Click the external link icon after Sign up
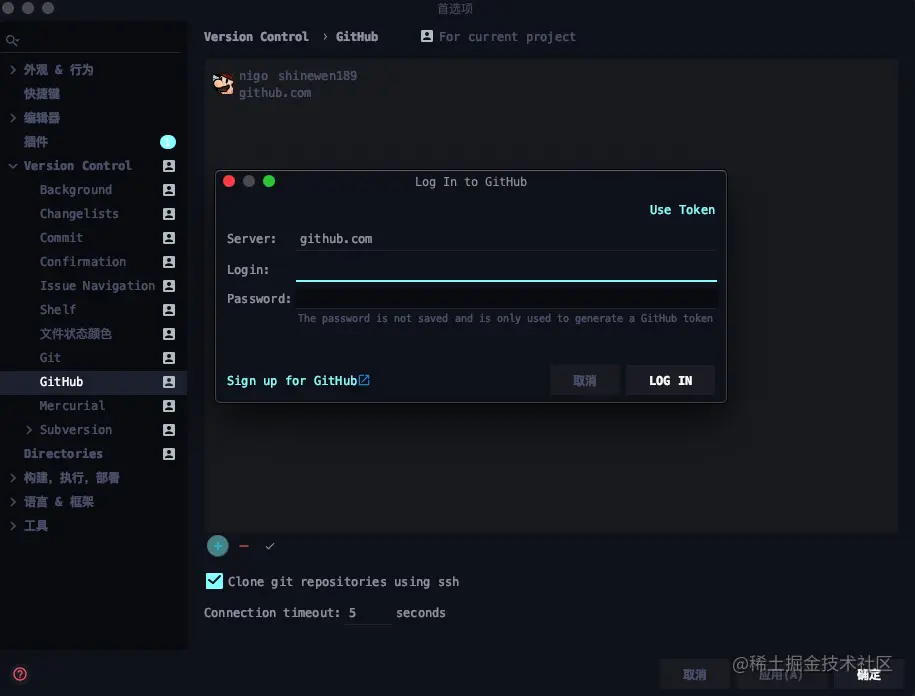Image resolution: width=915 pixels, height=696 pixels. point(364,380)
